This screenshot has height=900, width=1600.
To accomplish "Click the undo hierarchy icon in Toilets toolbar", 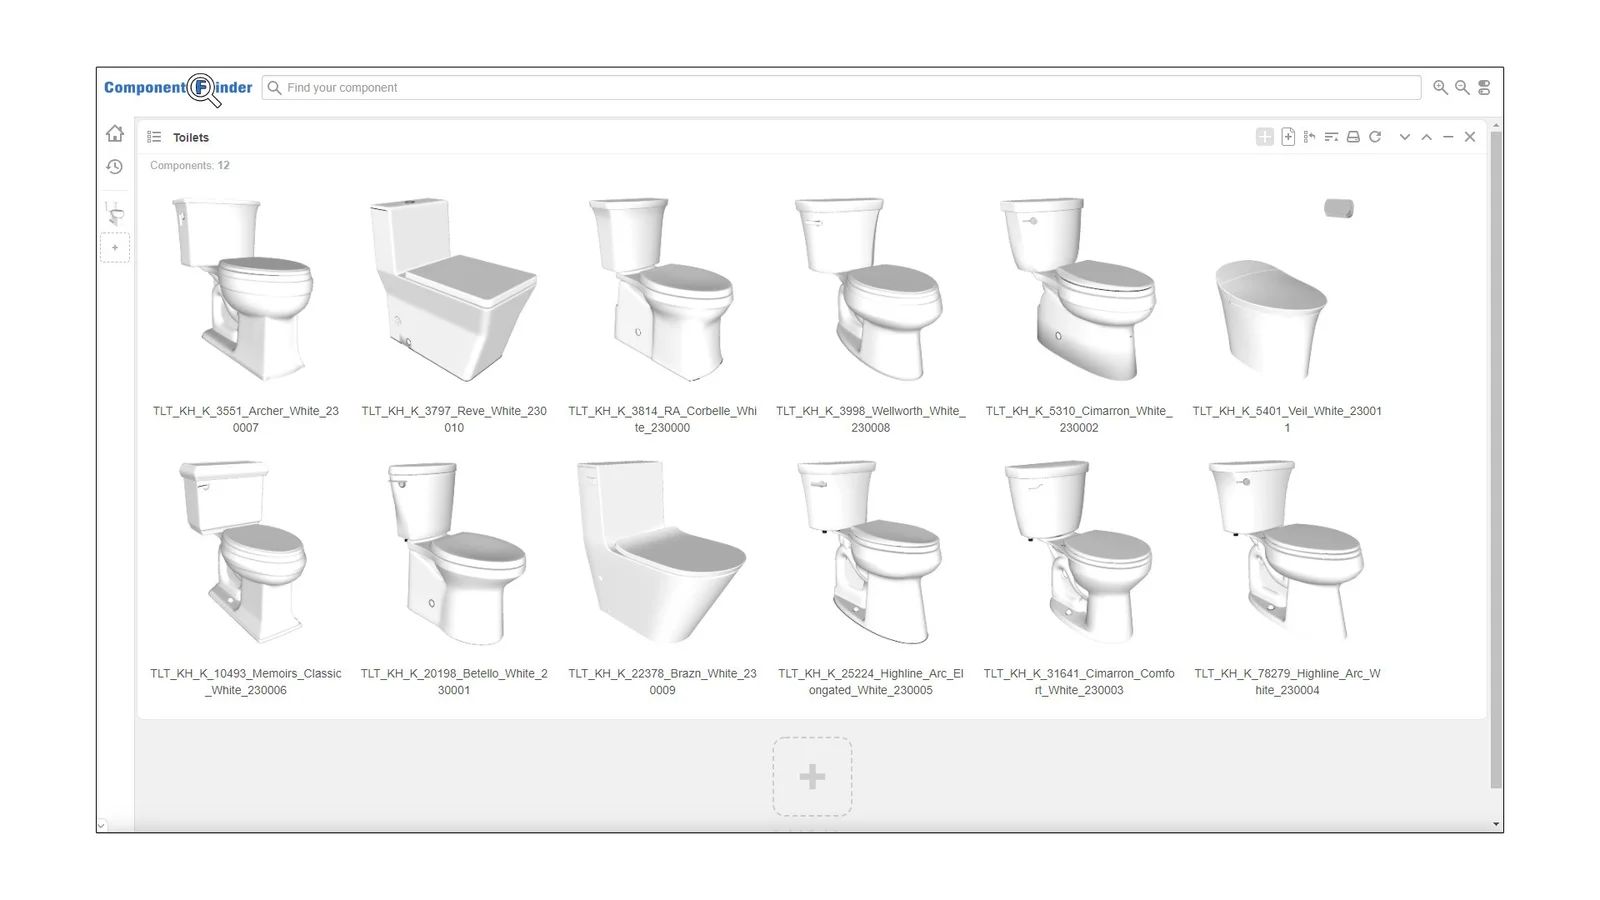I will [x=1310, y=137].
